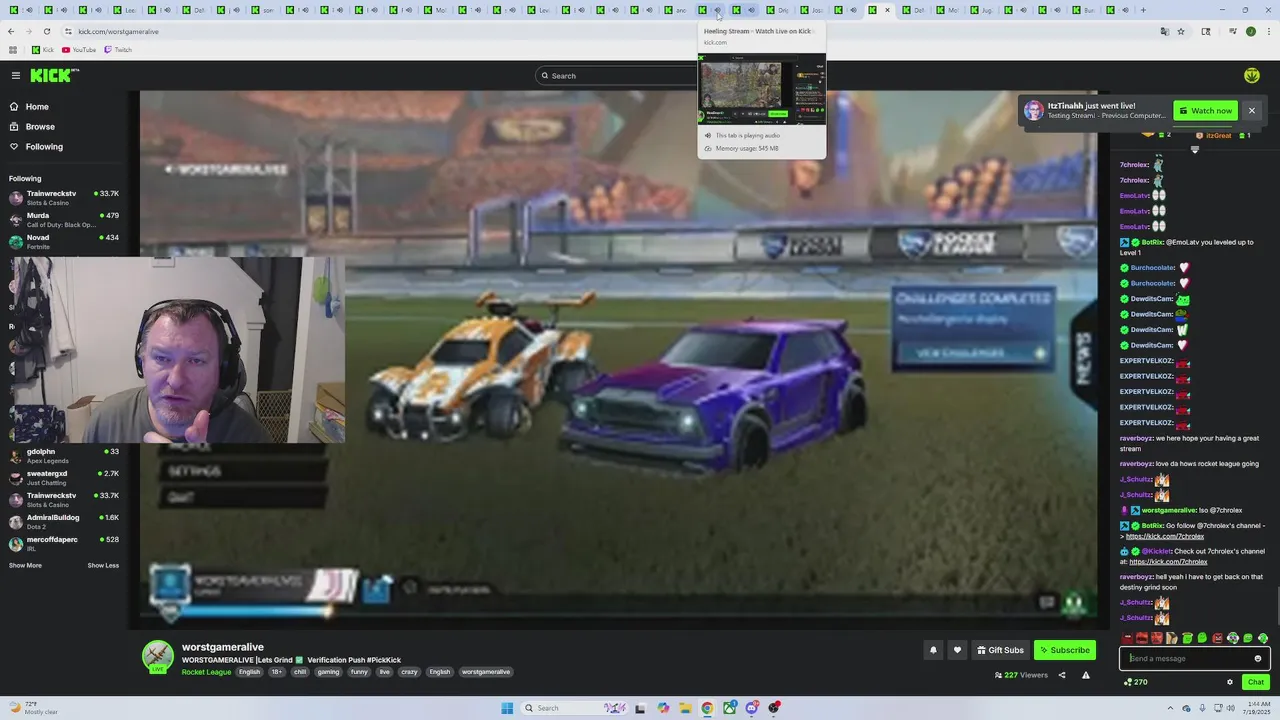The image size is (1280, 720).
Task: Bookmark this page with star icon
Action: tap(1181, 31)
